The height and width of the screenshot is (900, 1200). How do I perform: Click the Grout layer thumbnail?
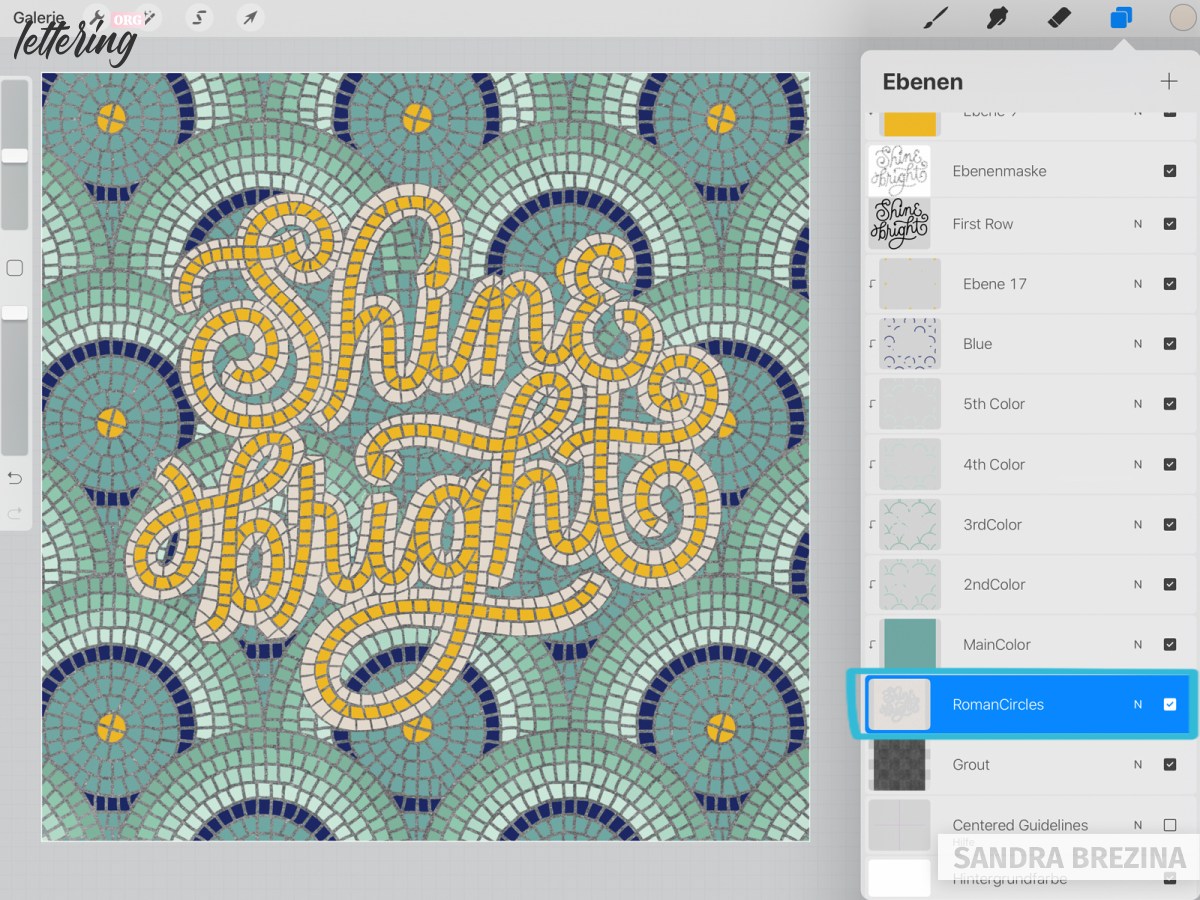click(899, 764)
